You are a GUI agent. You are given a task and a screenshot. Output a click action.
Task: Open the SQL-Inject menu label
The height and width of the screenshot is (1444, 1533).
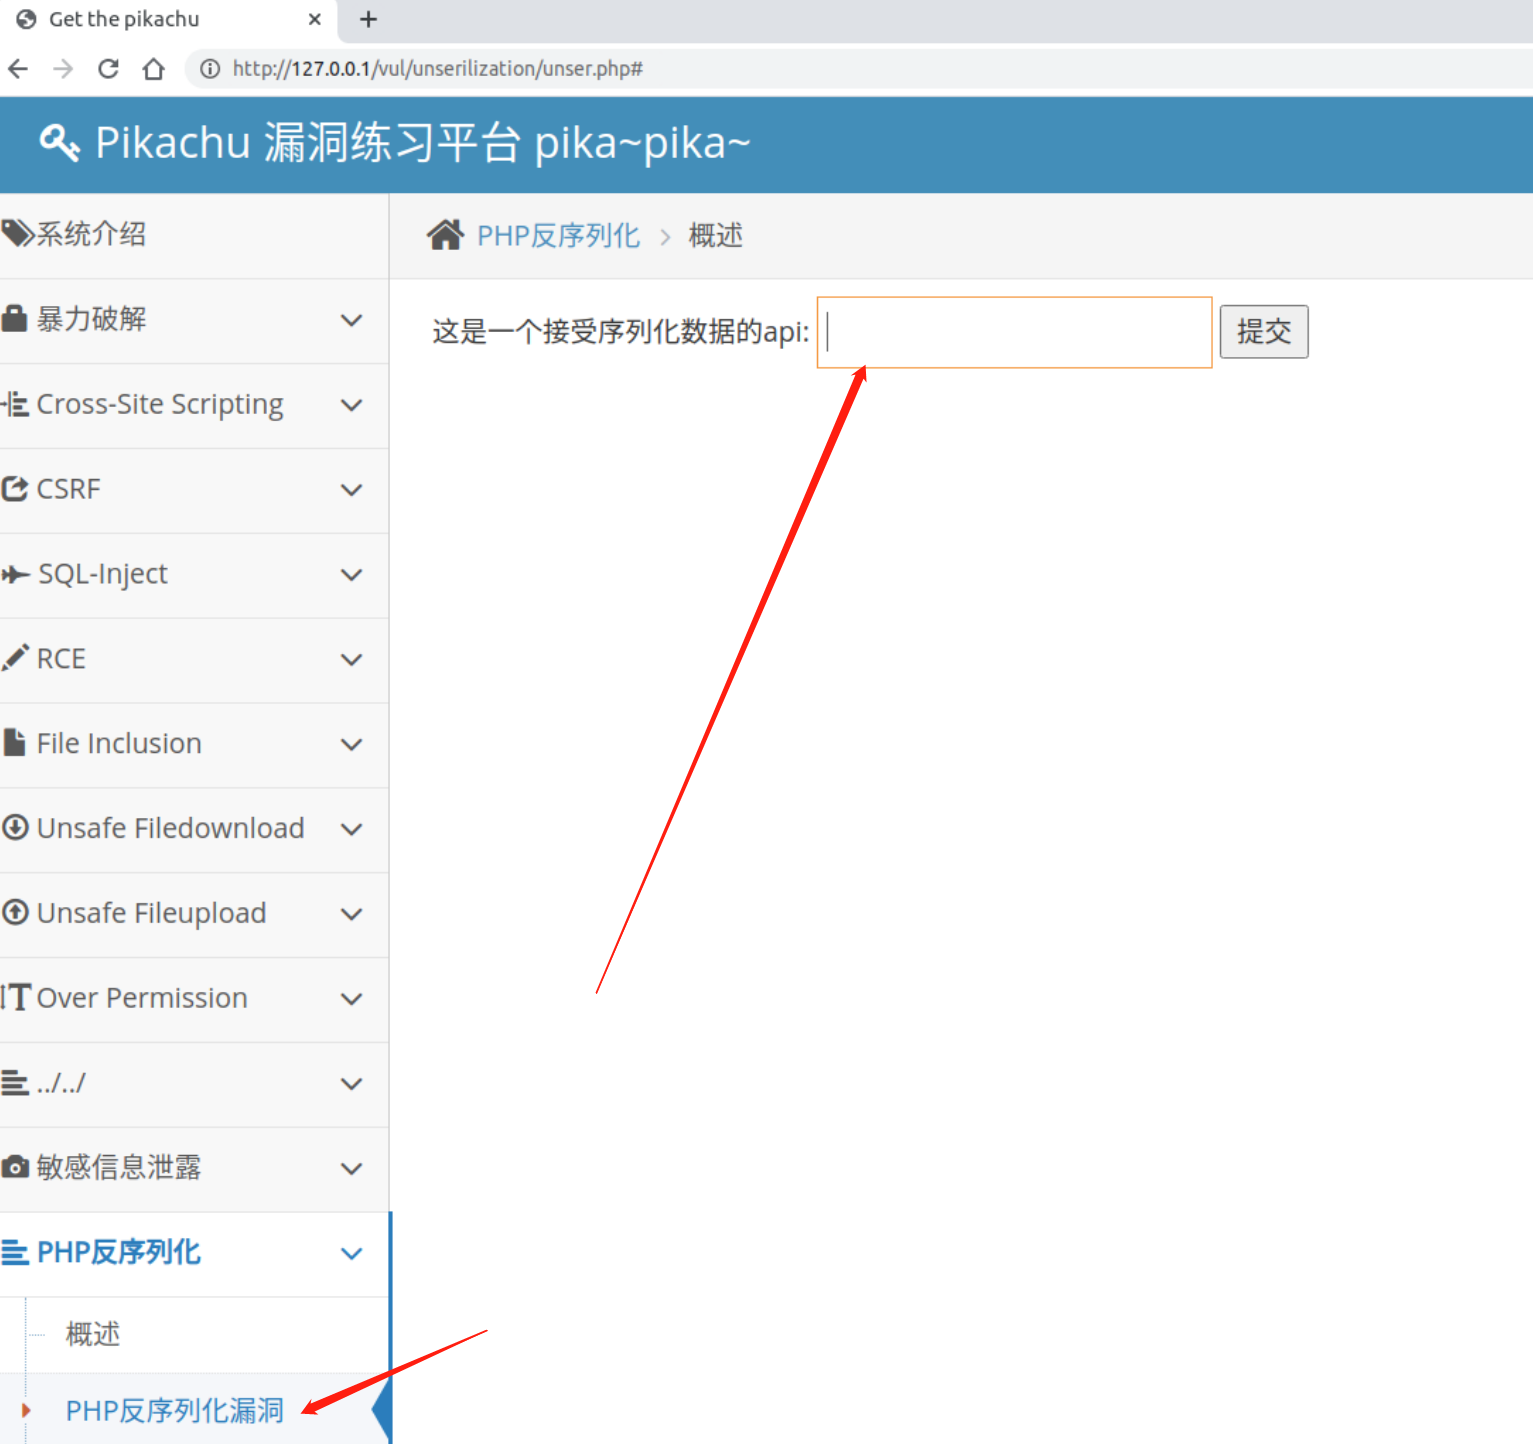point(103,574)
